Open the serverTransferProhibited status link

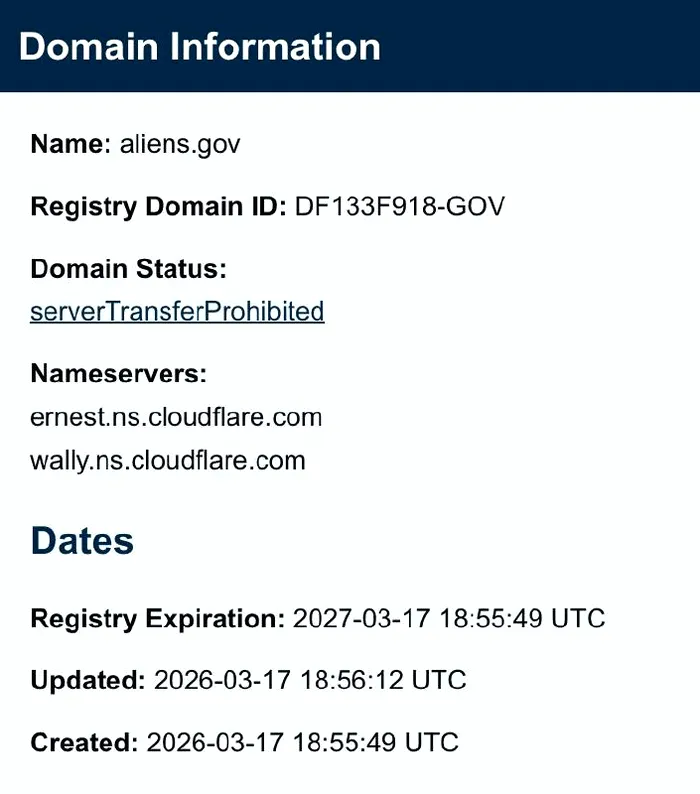[177, 311]
